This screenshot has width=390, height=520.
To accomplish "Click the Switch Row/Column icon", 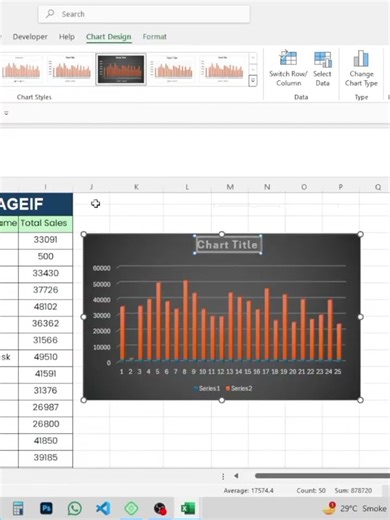I will pos(288,58).
